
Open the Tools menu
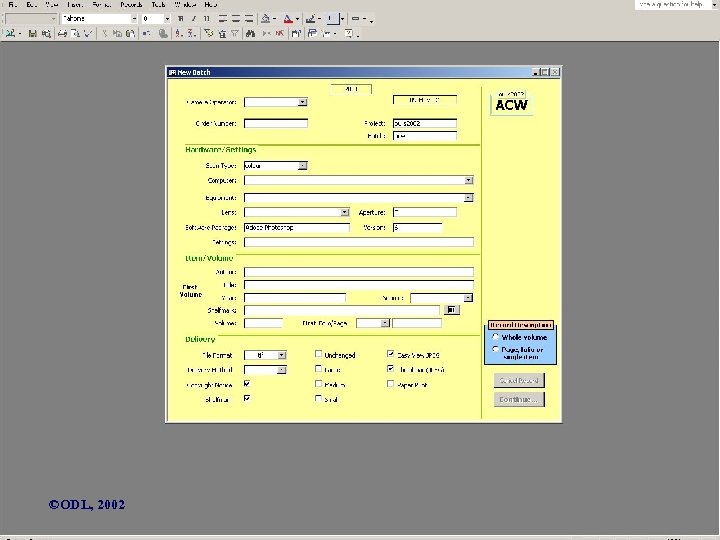(158, 5)
